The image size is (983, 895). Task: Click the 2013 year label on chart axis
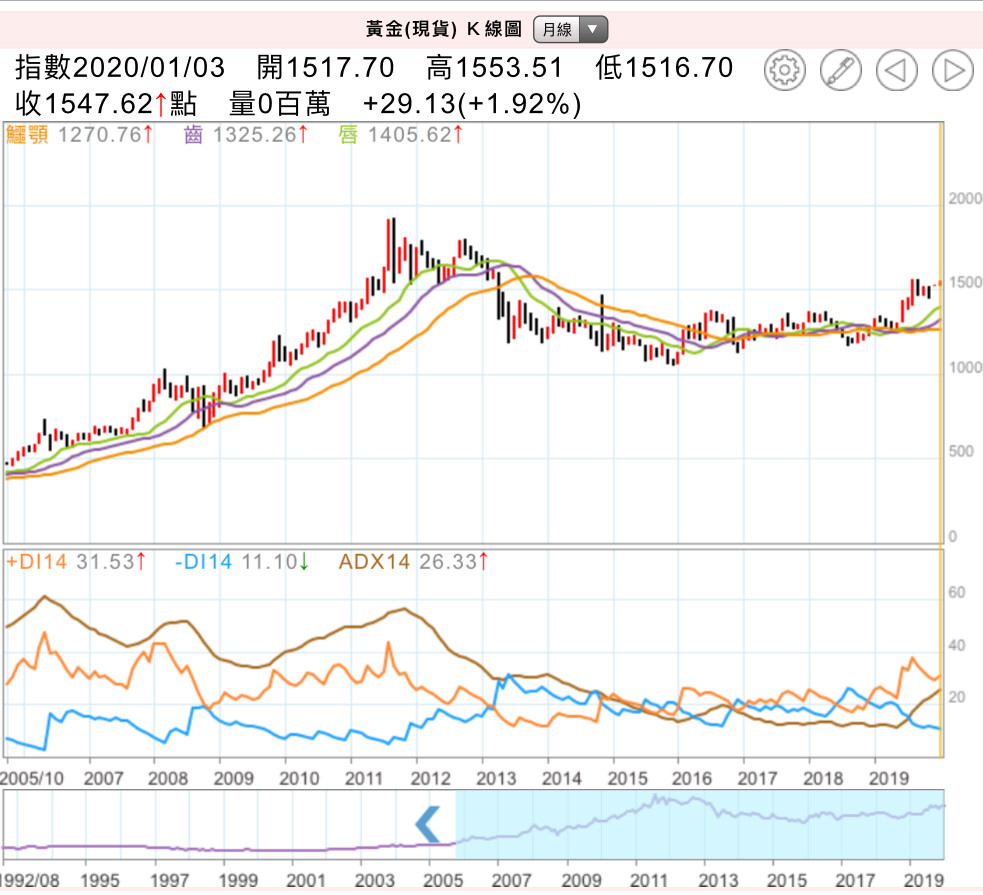pos(496,778)
